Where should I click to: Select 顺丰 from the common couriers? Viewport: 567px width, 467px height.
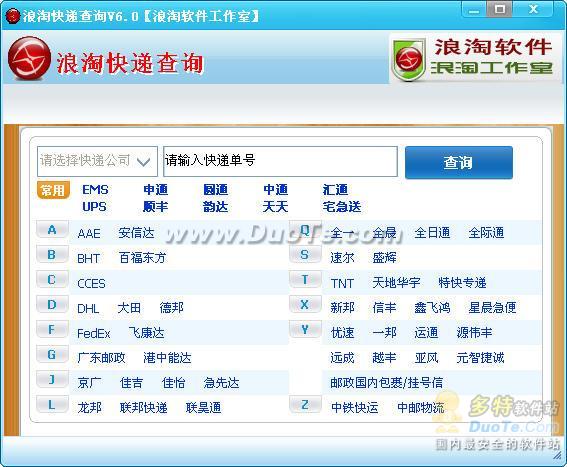155,207
